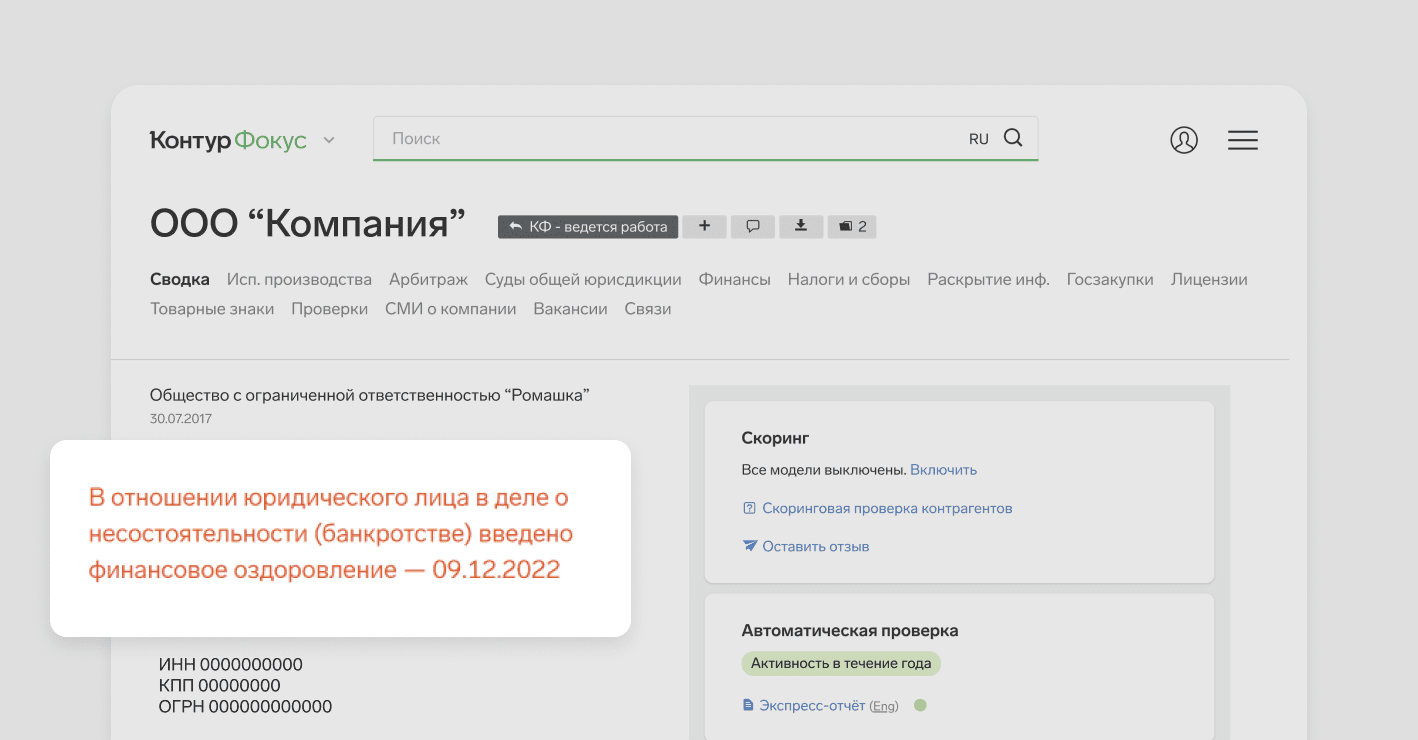Click the full name Общество с ограниченной ответственностью
1418x740 pixels.
(370, 395)
